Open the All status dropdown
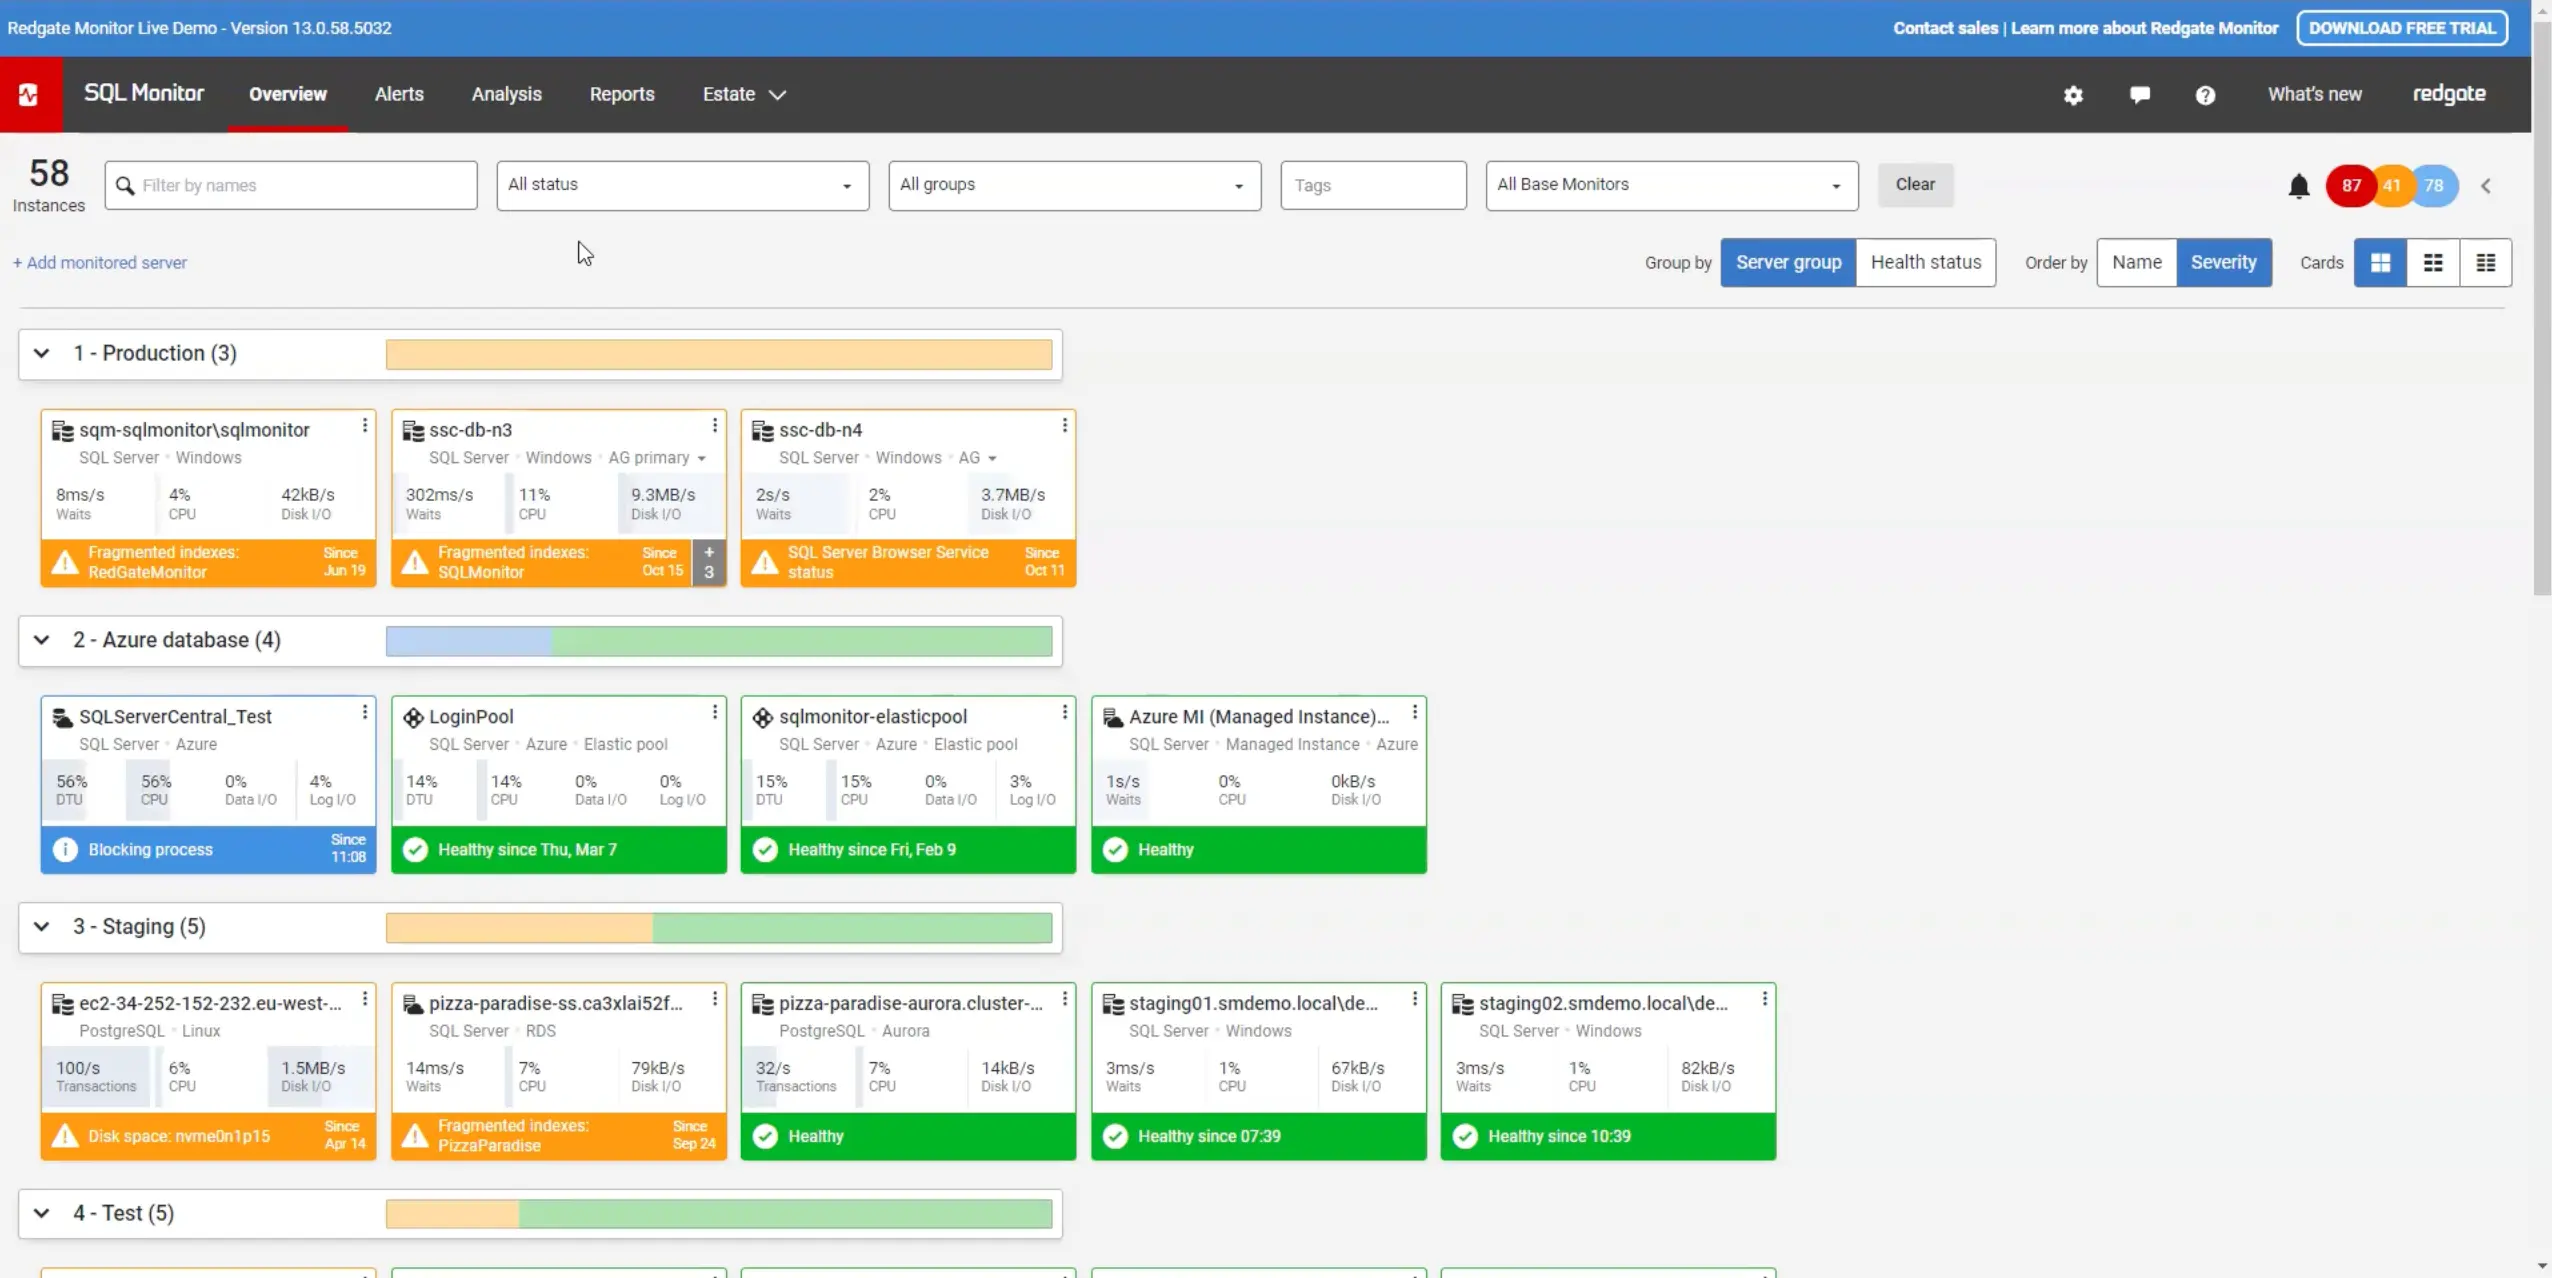 (682, 185)
